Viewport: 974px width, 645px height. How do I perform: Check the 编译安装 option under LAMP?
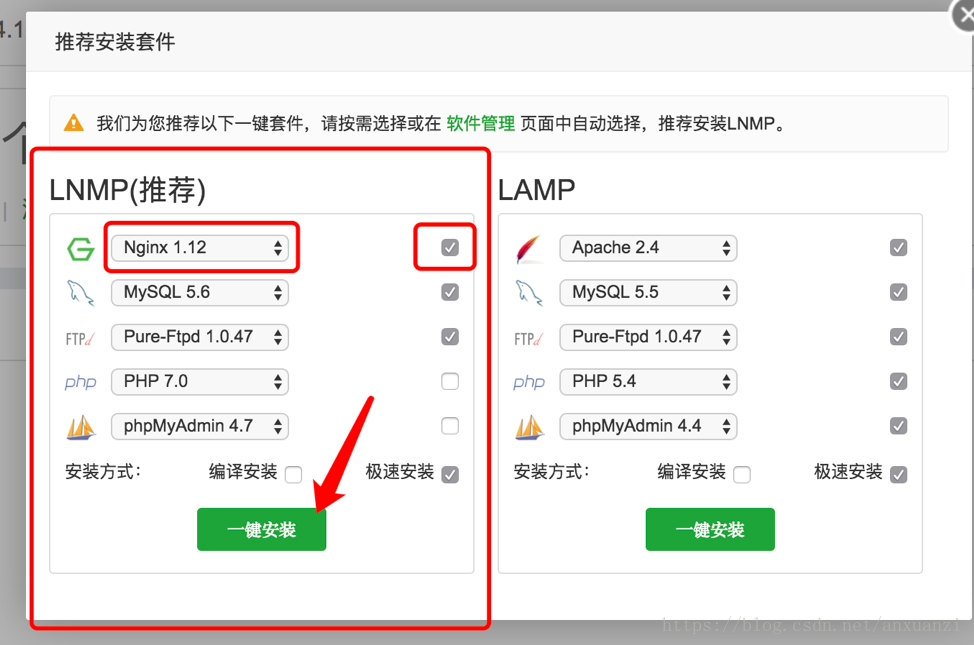click(x=741, y=472)
